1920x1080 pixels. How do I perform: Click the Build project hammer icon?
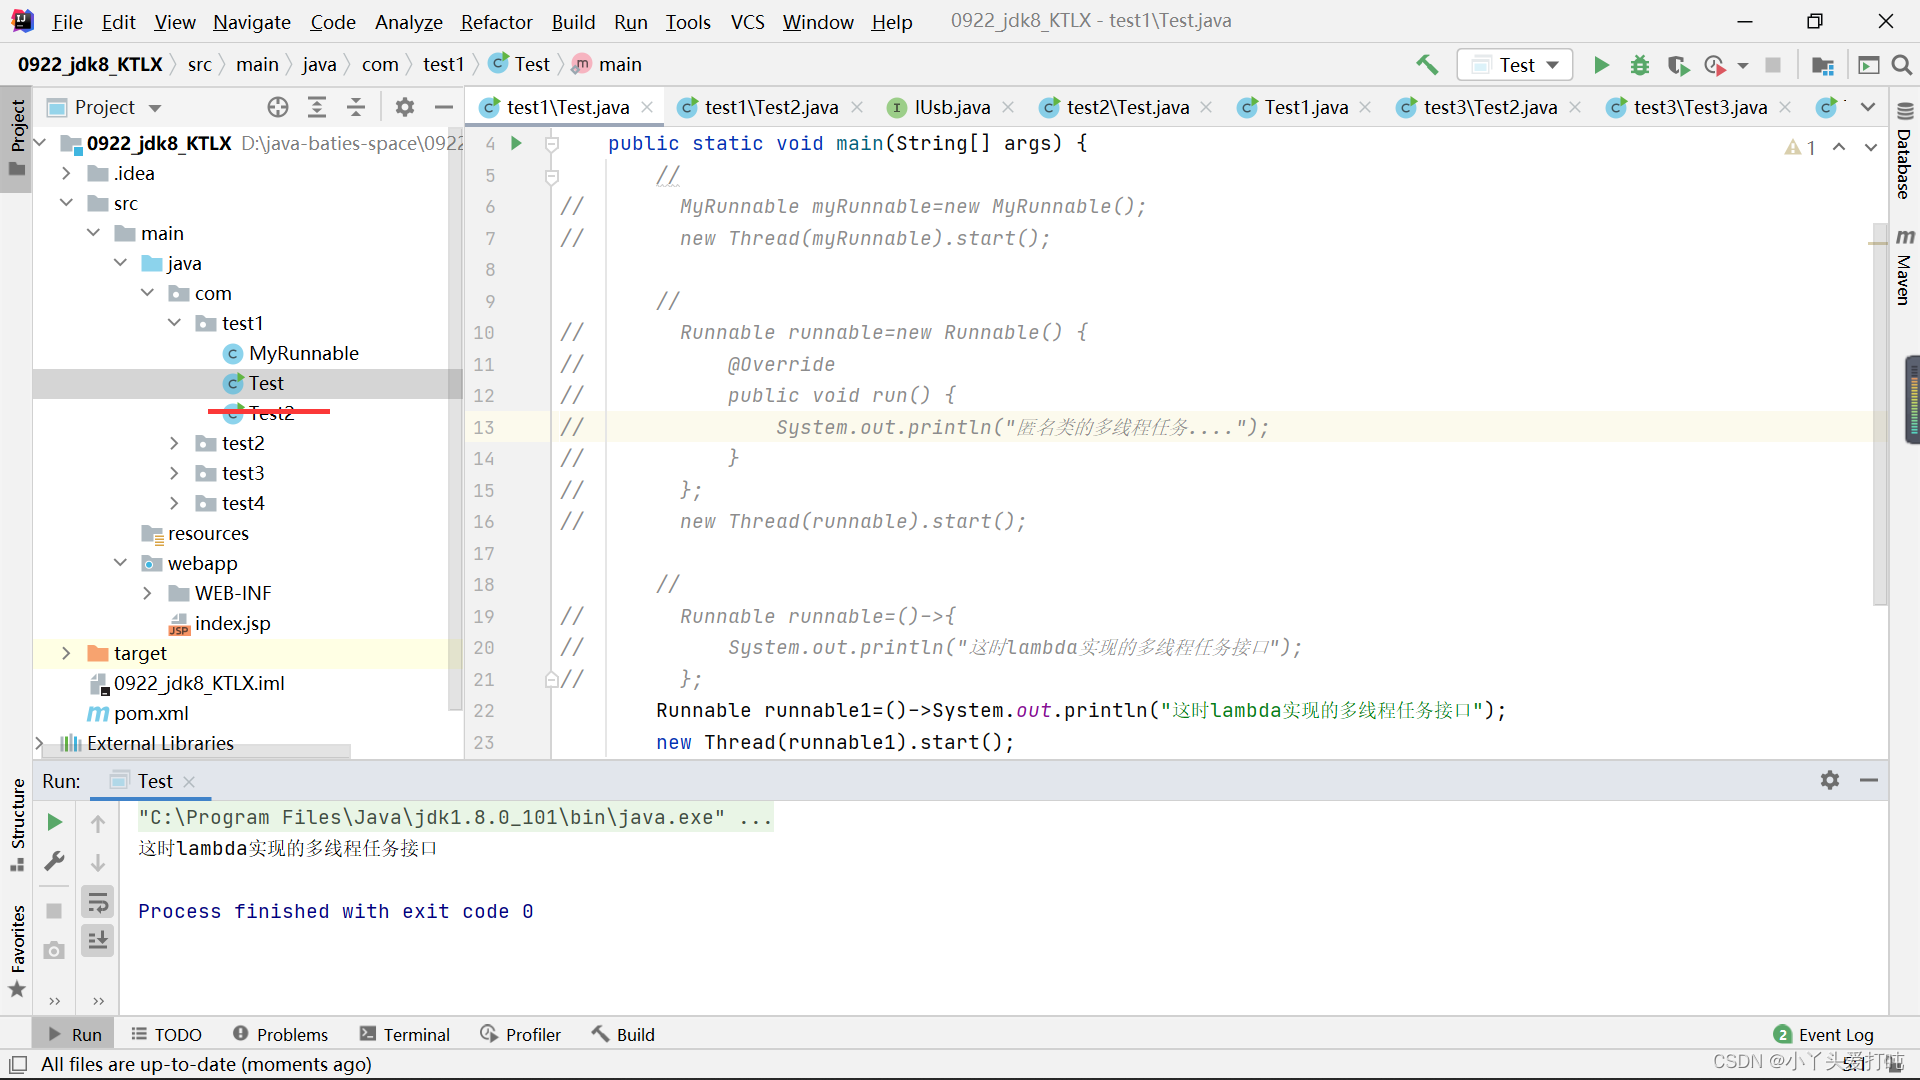[1427, 65]
